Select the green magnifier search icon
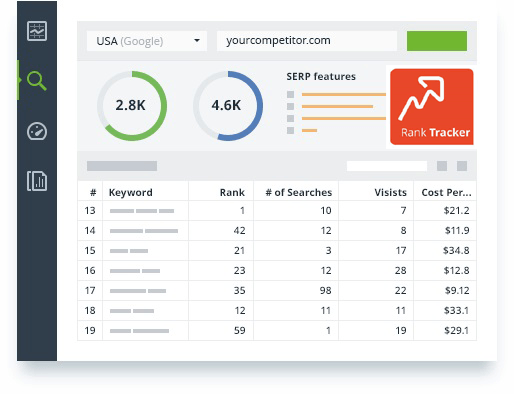The width and height of the screenshot is (514, 394). 37,81
